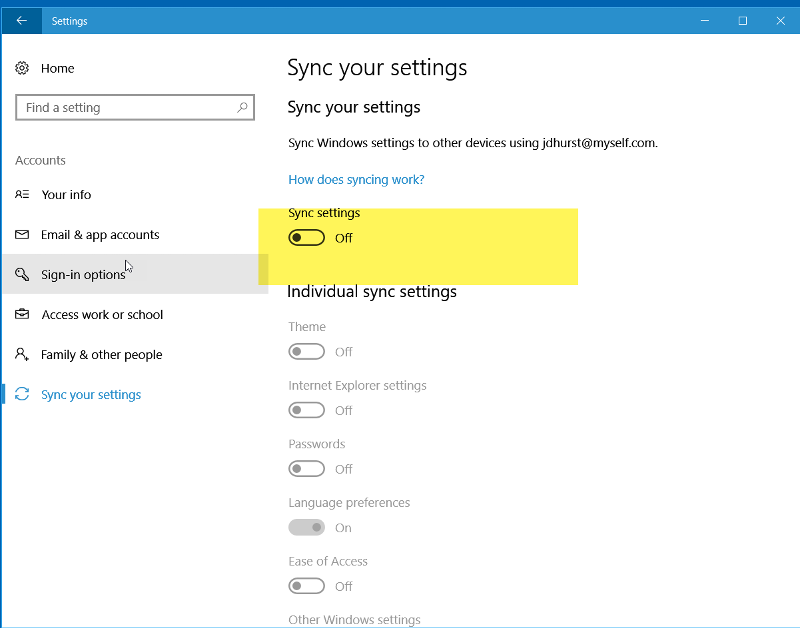The width and height of the screenshot is (800, 628).
Task: Click inside the Find a setting box
Action: pos(120,107)
